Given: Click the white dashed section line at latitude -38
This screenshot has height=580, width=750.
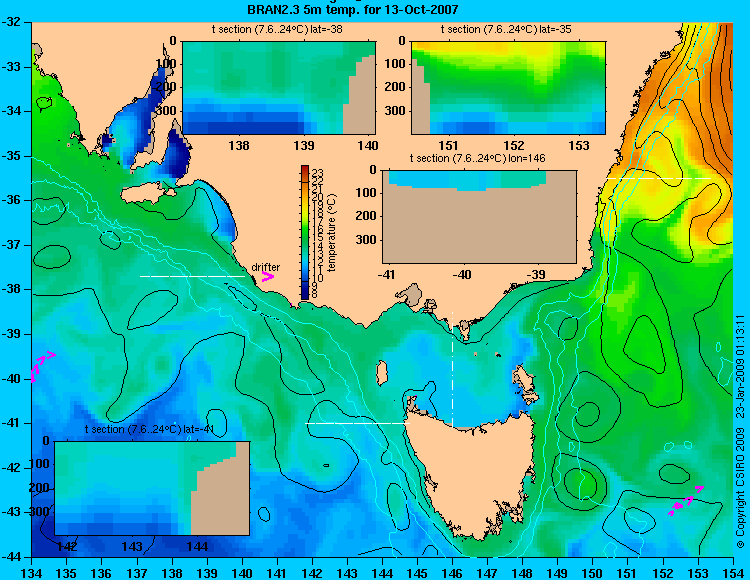Looking at the screenshot, I should 192,276.
